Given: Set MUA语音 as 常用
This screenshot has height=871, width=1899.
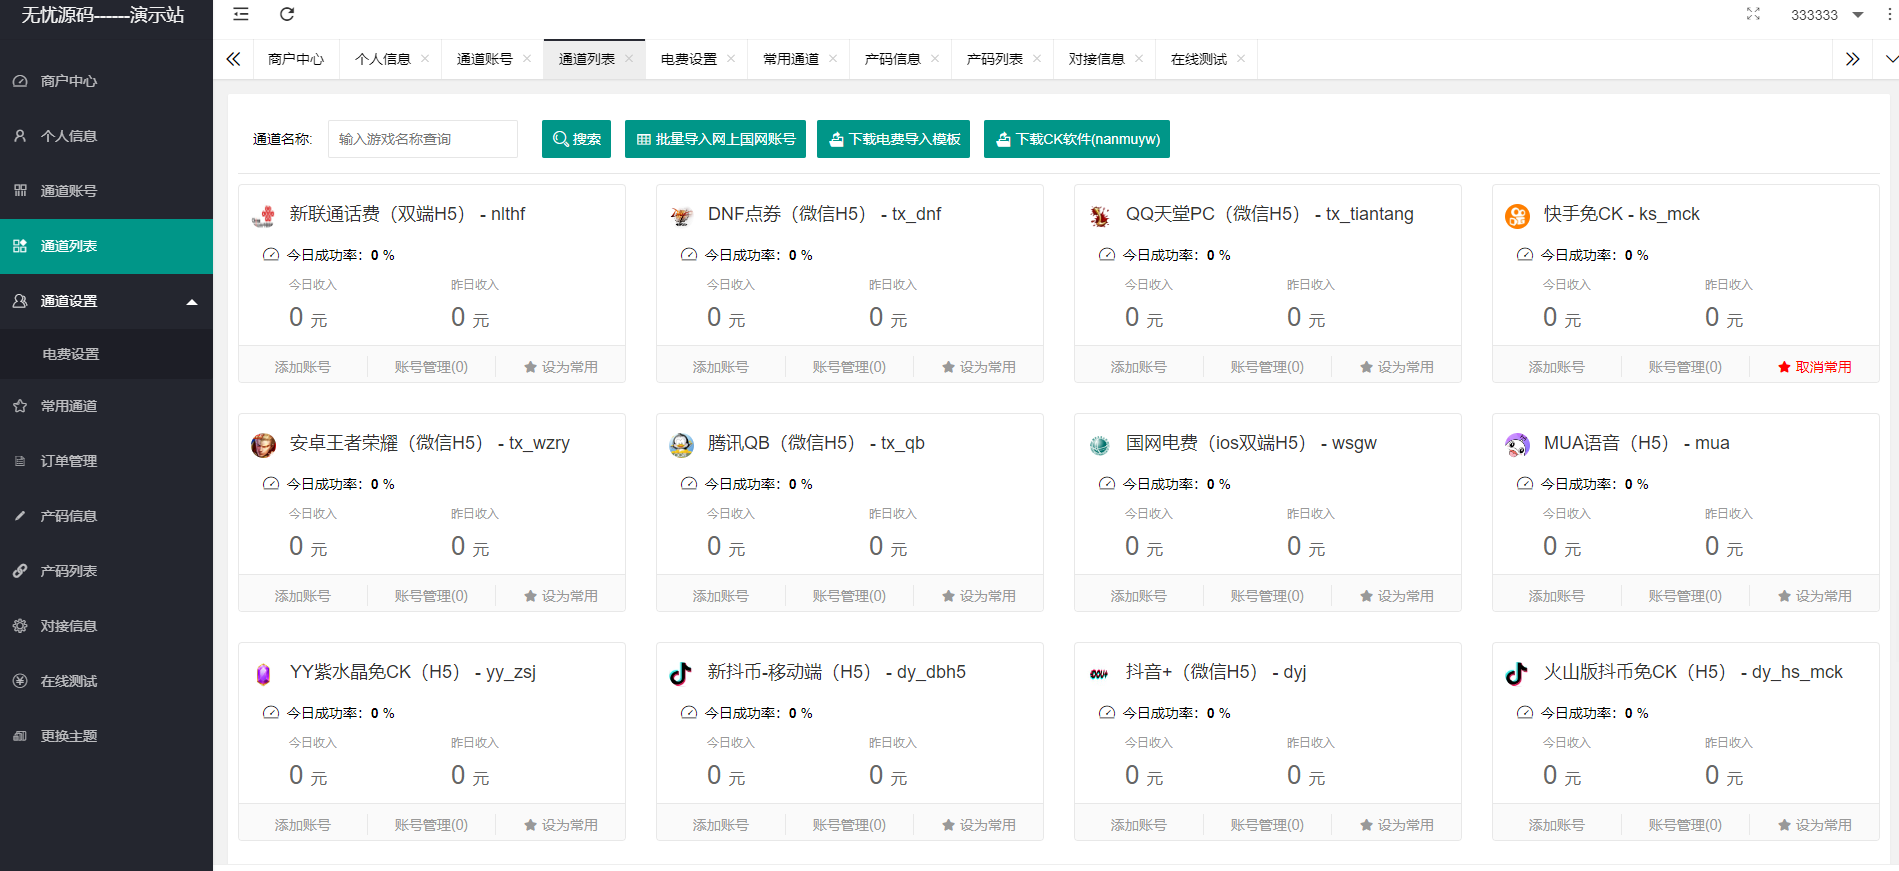Looking at the screenshot, I should (1815, 596).
